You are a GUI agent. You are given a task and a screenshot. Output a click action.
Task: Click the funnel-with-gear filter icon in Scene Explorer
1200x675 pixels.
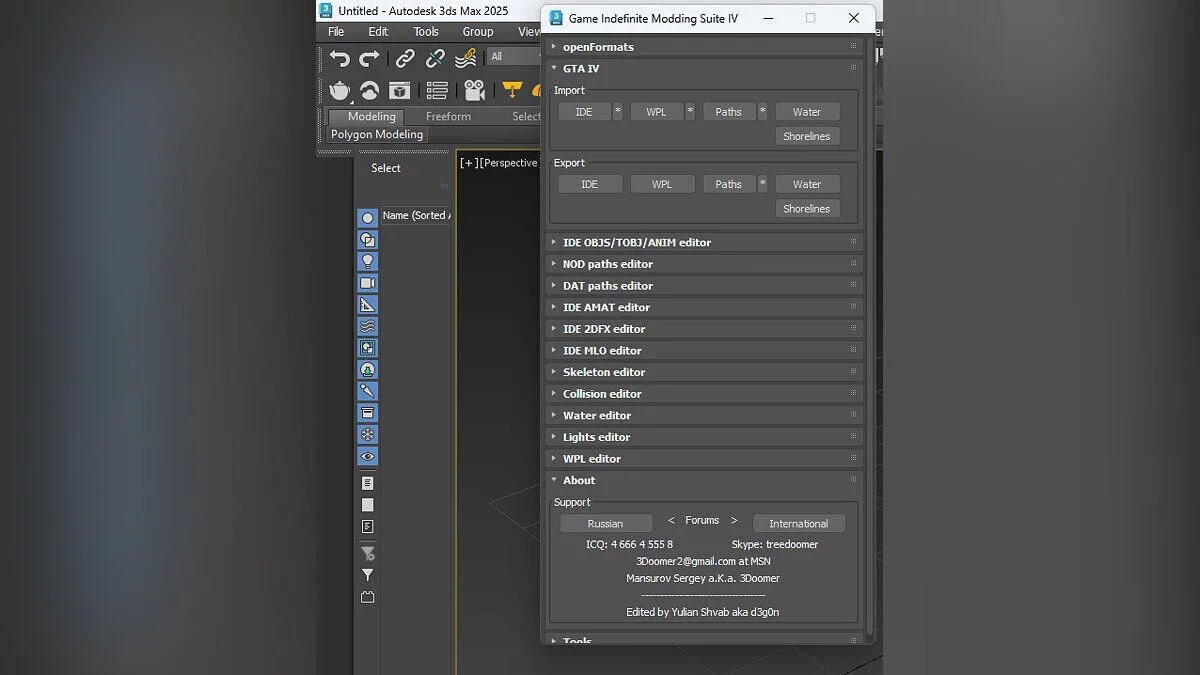368,553
